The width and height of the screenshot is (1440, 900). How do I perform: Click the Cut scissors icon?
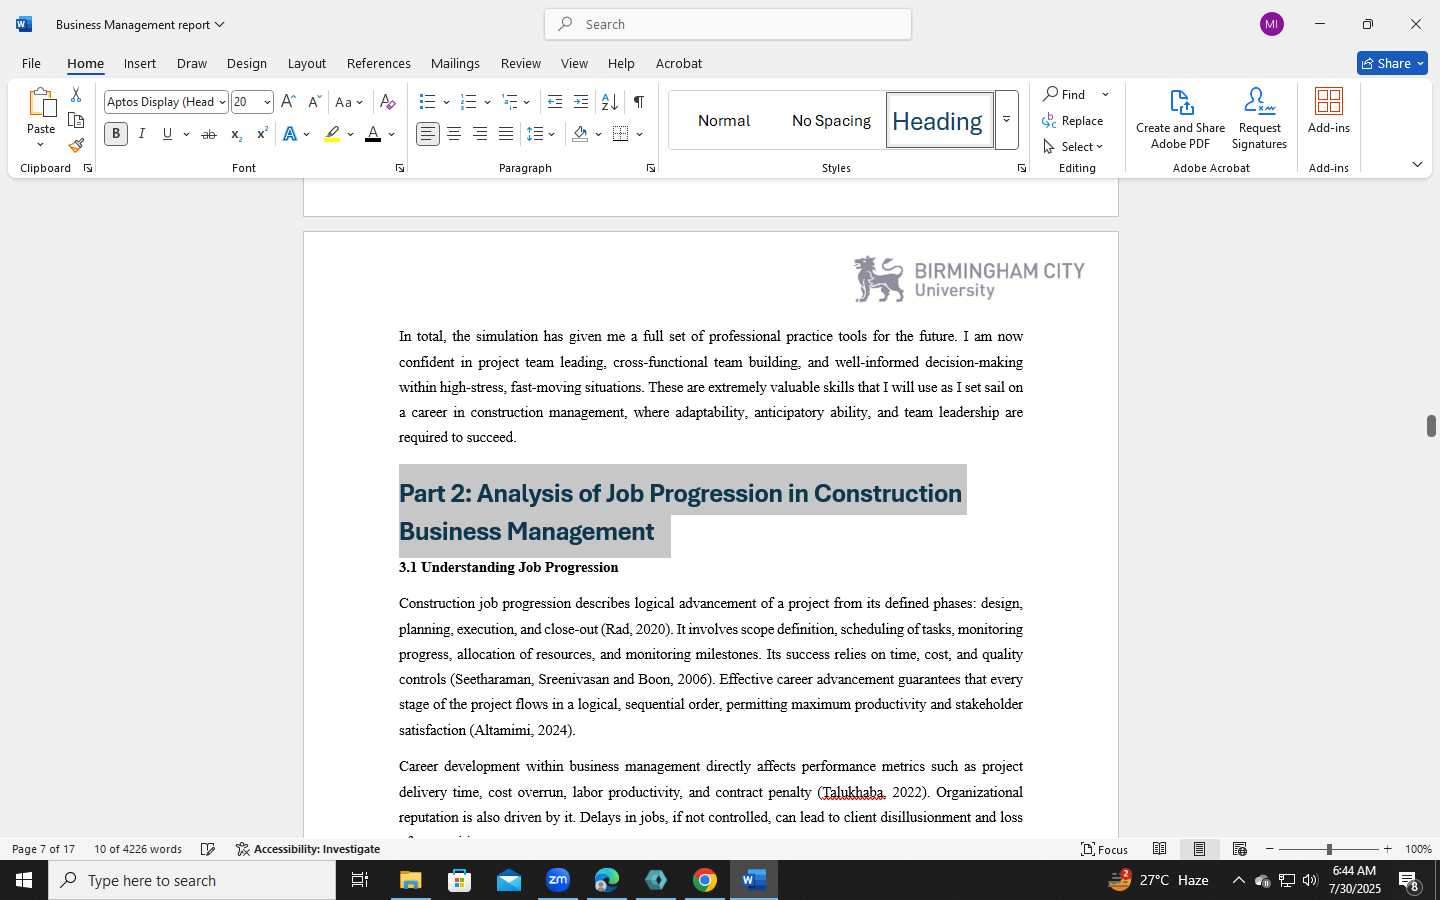point(76,95)
